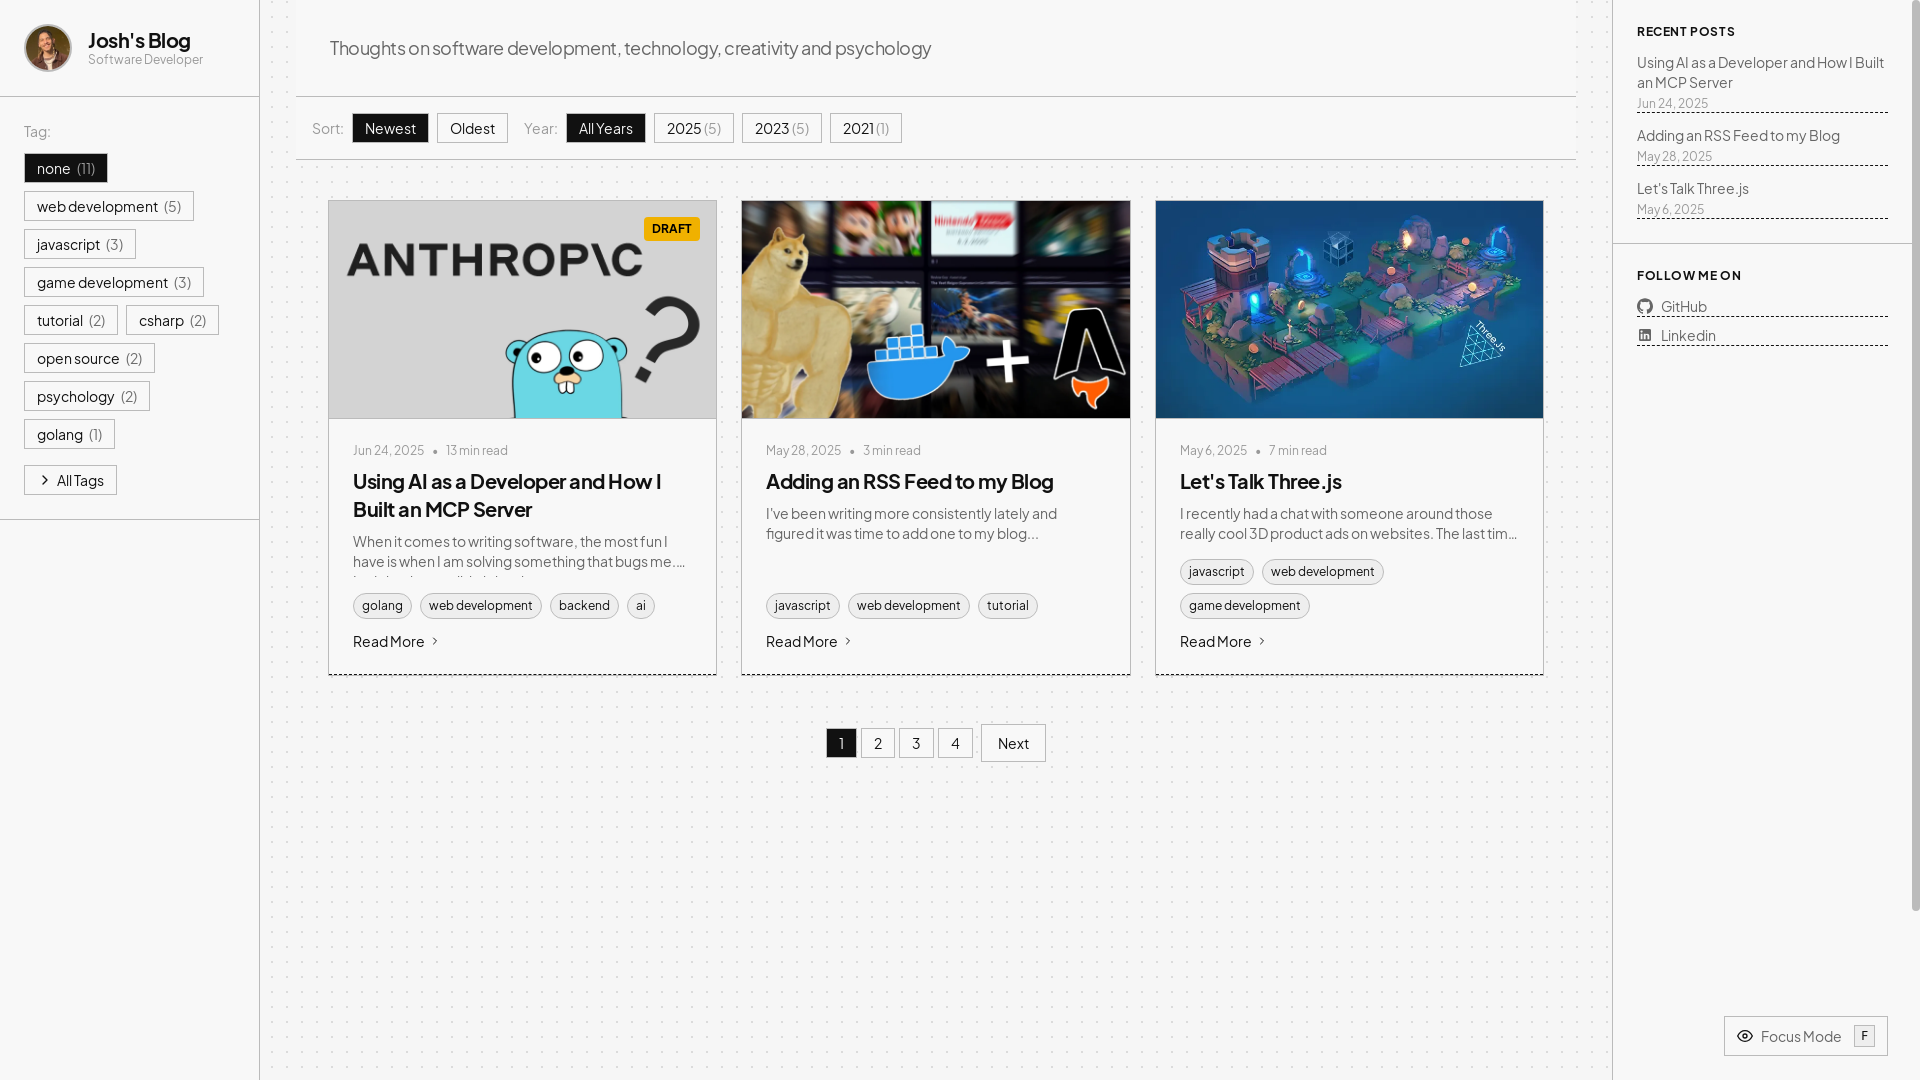Open 'Adding an RSS Feed to my Blog' card title

[x=909, y=481]
